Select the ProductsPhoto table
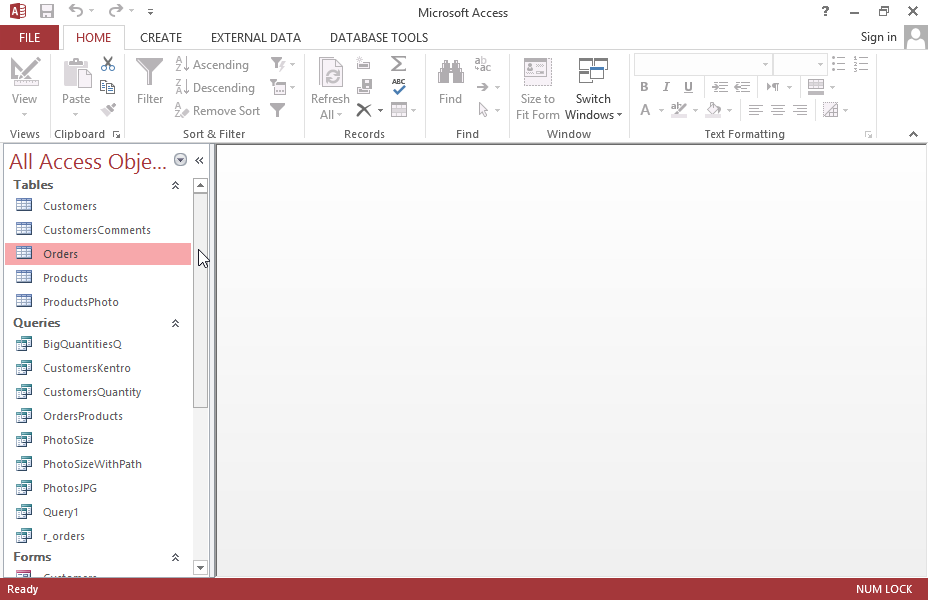 (98, 302)
